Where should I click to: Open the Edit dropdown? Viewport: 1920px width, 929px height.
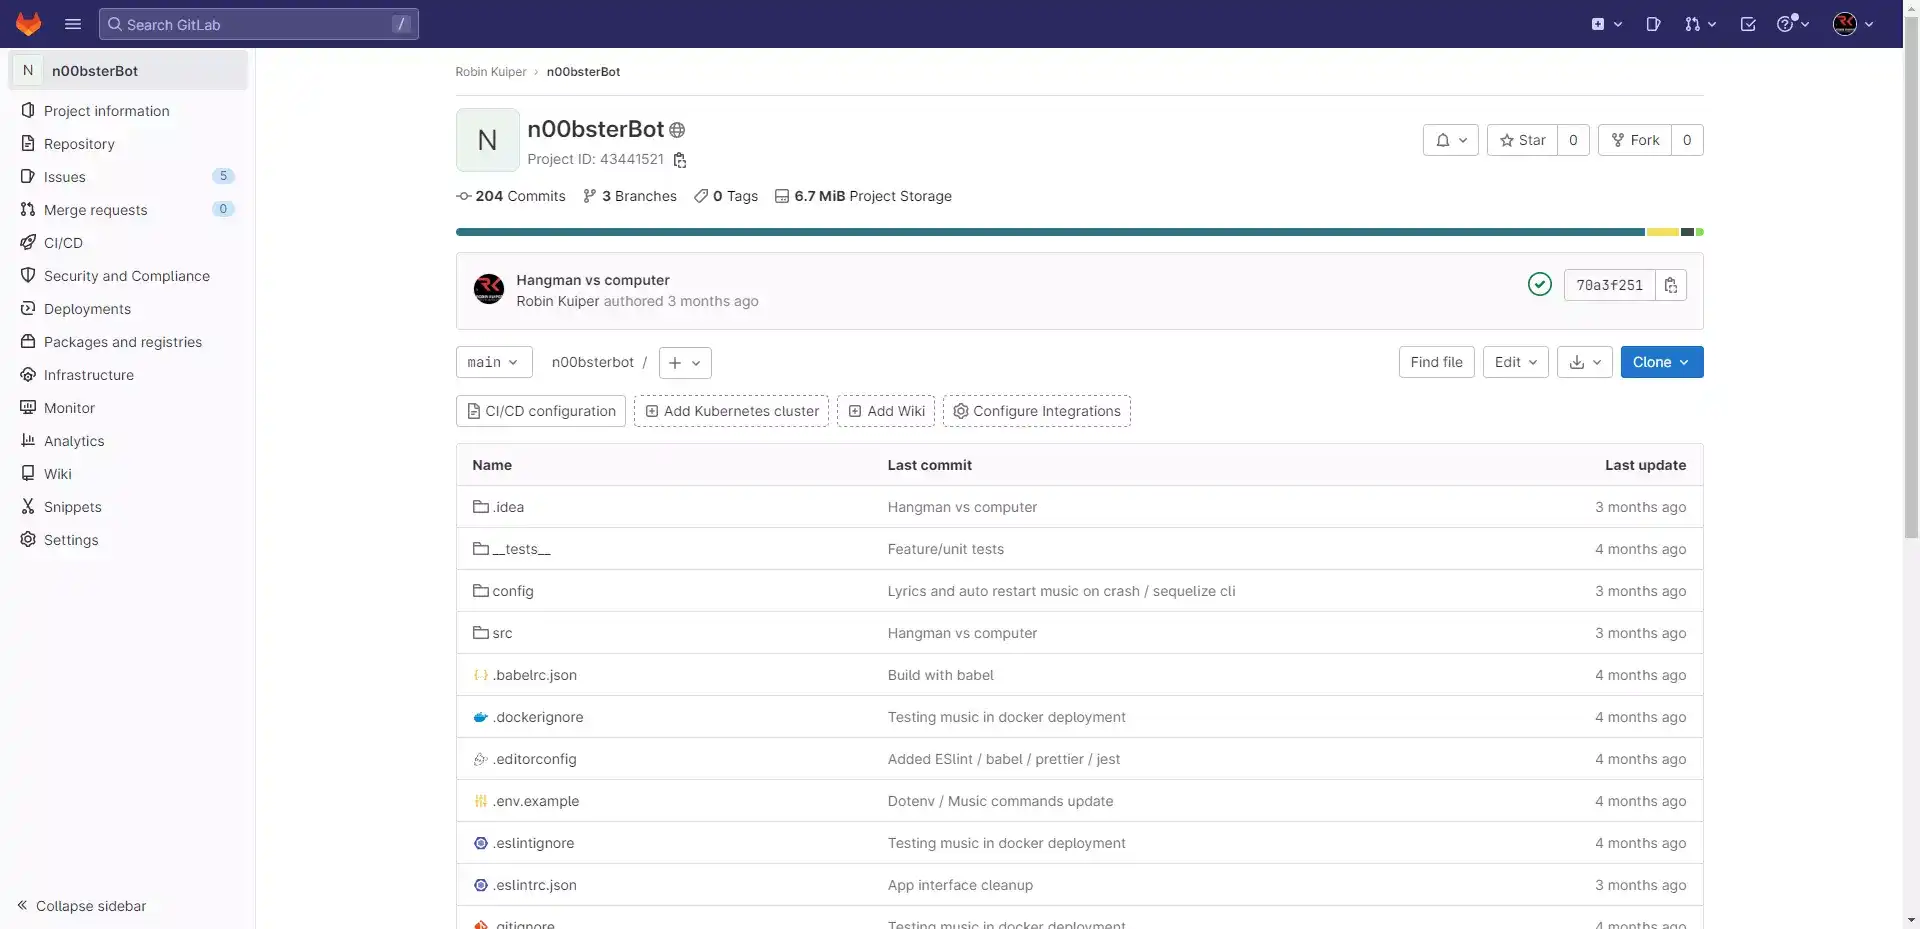tap(1516, 362)
